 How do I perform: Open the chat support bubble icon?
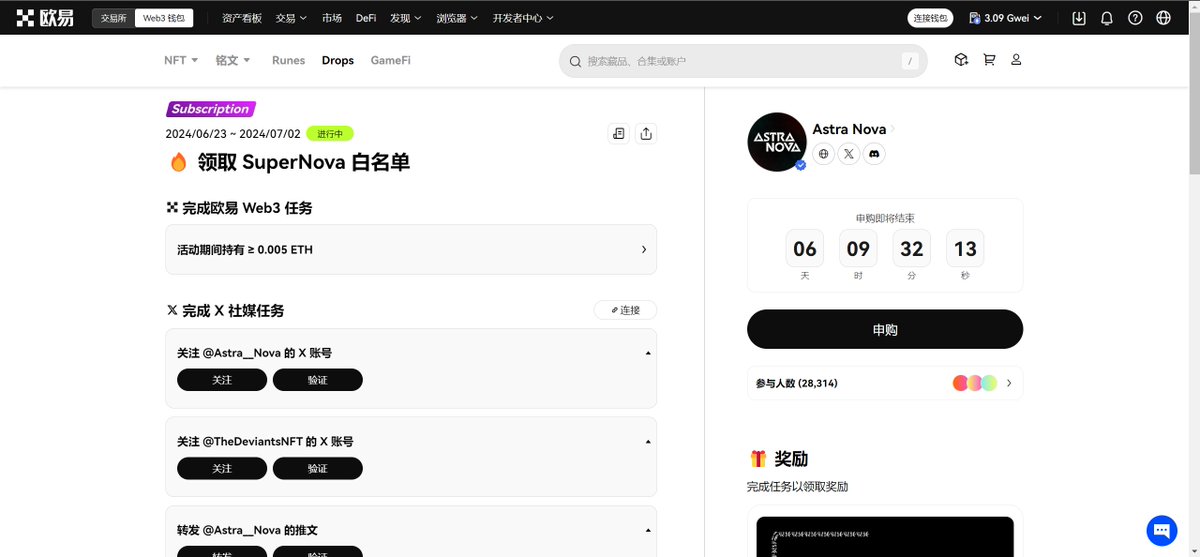[1161, 530]
